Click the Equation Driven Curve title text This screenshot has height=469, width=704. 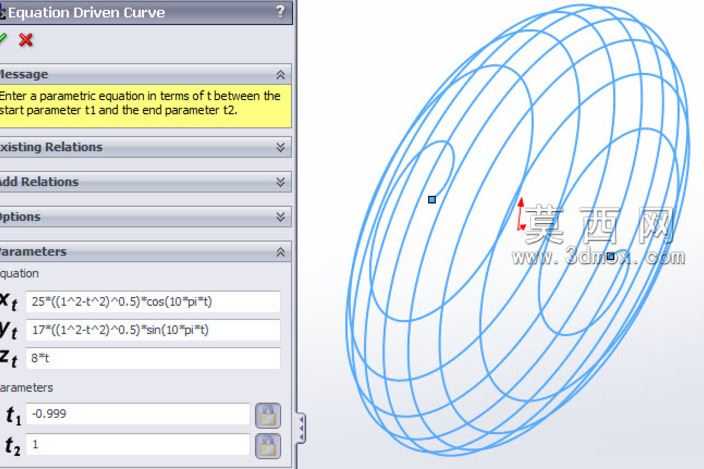point(86,13)
